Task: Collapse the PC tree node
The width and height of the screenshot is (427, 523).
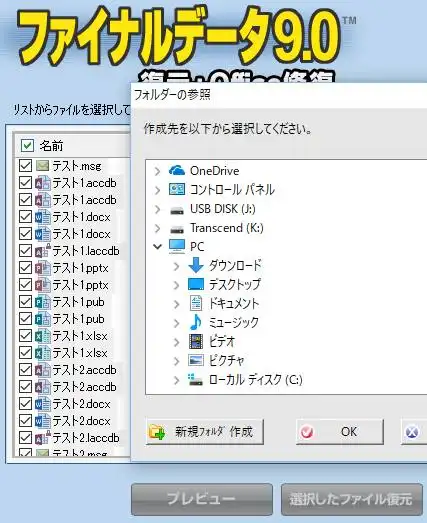Action: pos(157,247)
